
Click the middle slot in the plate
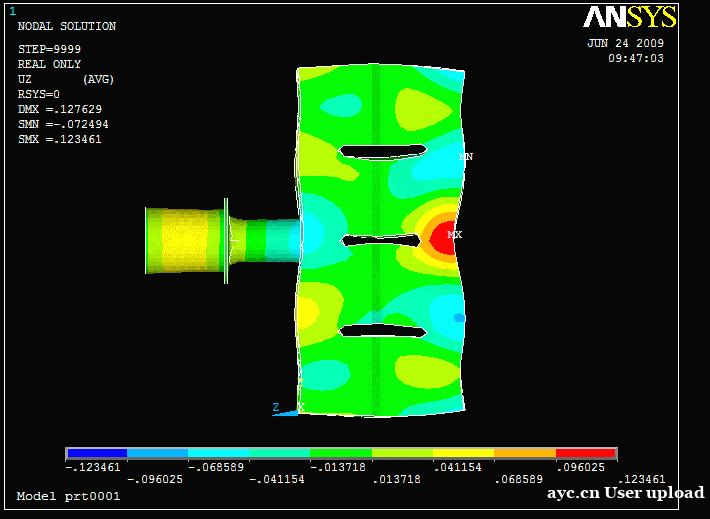point(380,240)
